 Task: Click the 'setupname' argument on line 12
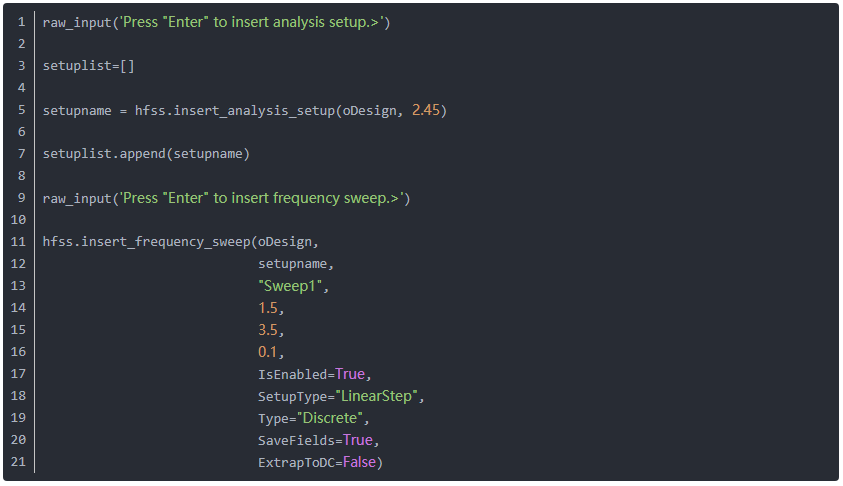tap(293, 264)
